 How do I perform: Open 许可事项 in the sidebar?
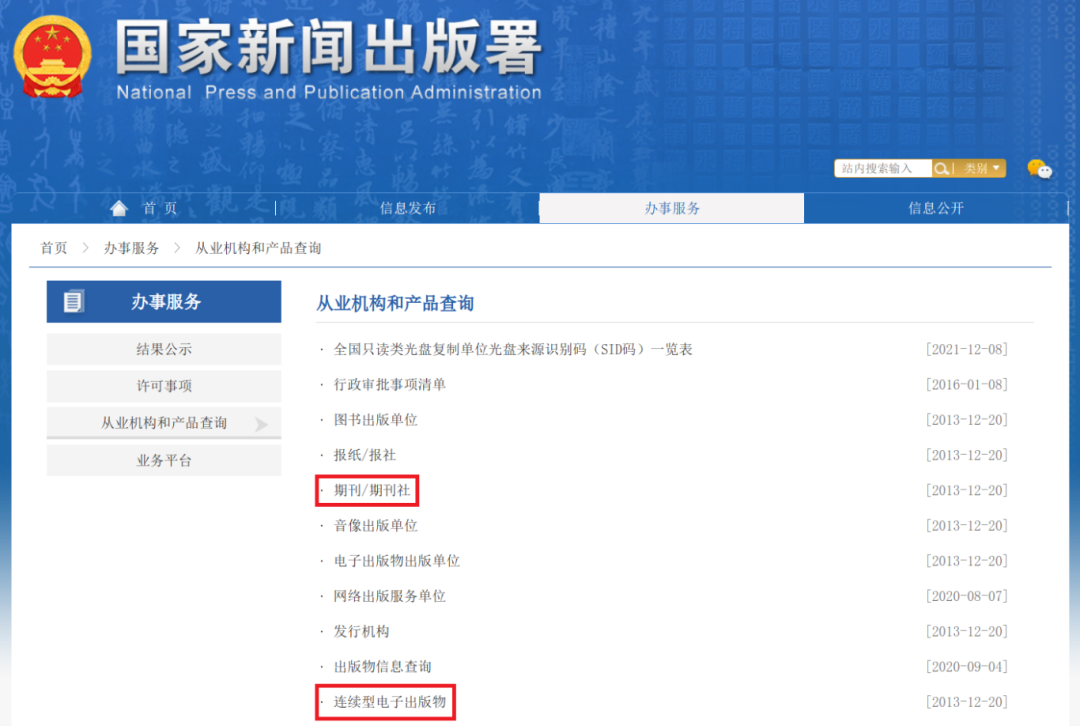[164, 386]
